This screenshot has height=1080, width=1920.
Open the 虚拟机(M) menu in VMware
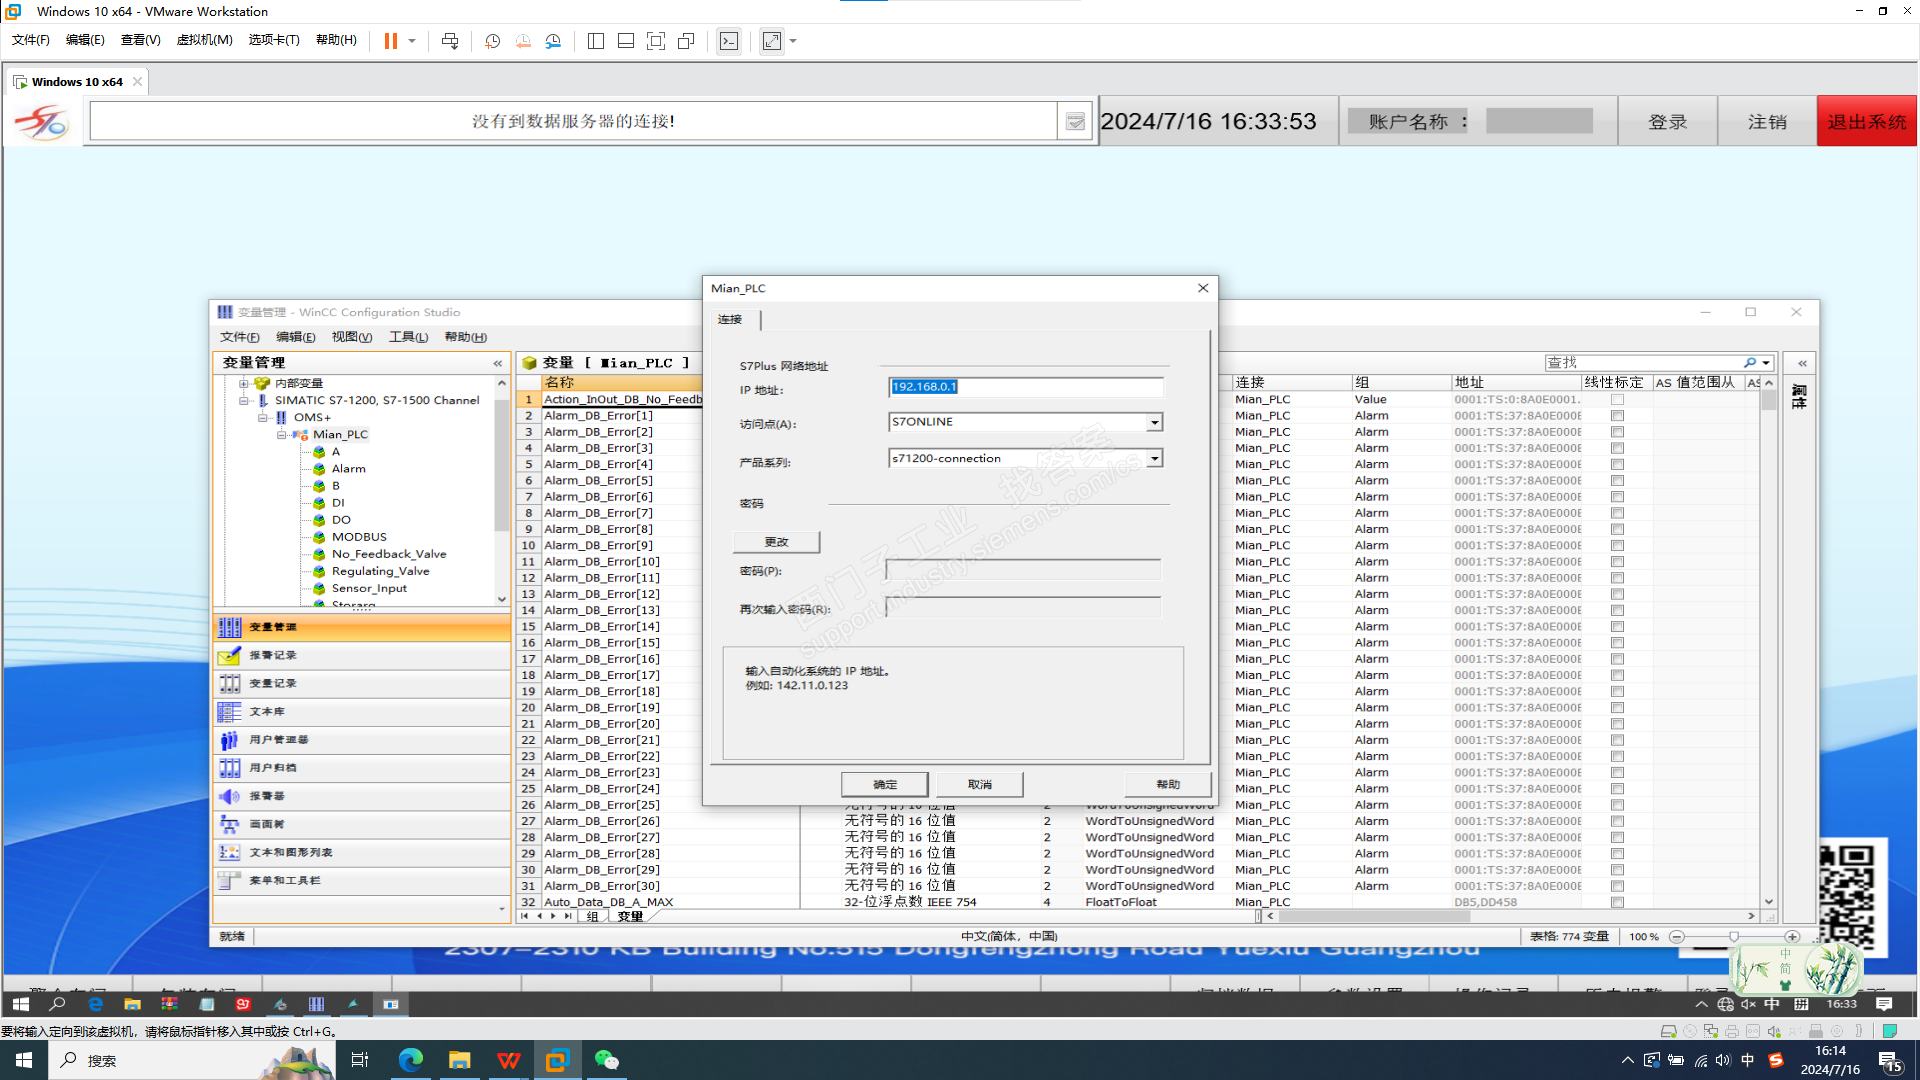click(x=204, y=40)
